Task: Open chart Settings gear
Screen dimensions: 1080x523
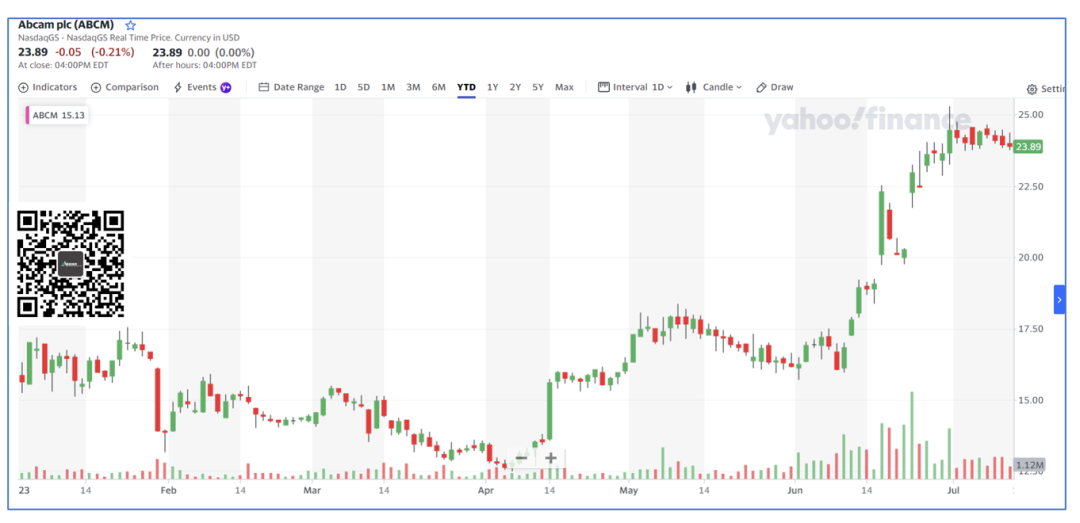Action: point(1044,89)
